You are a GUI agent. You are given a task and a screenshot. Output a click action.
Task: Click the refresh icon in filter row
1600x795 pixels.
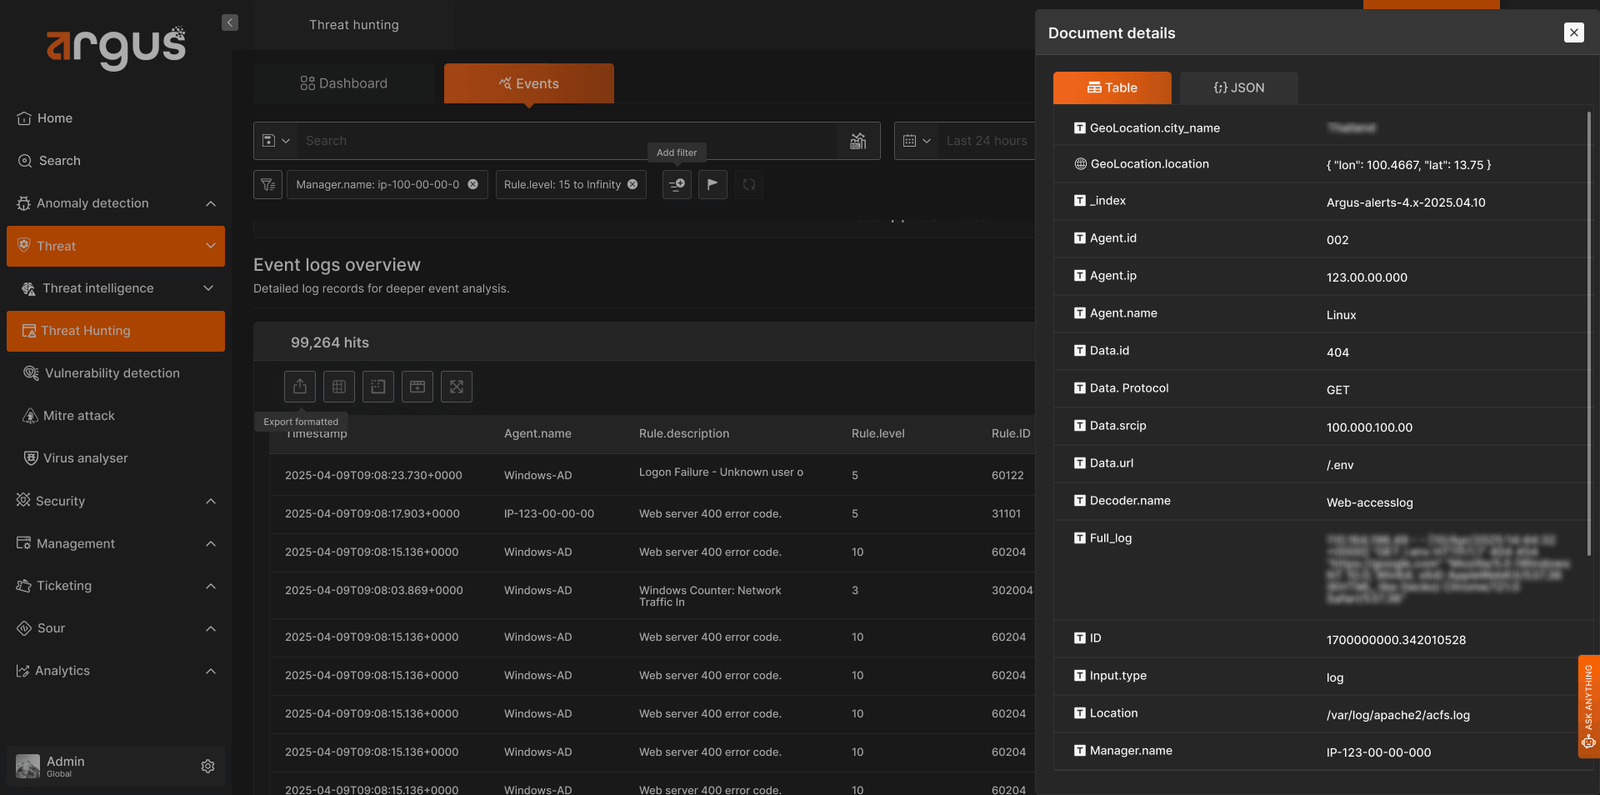pos(749,185)
